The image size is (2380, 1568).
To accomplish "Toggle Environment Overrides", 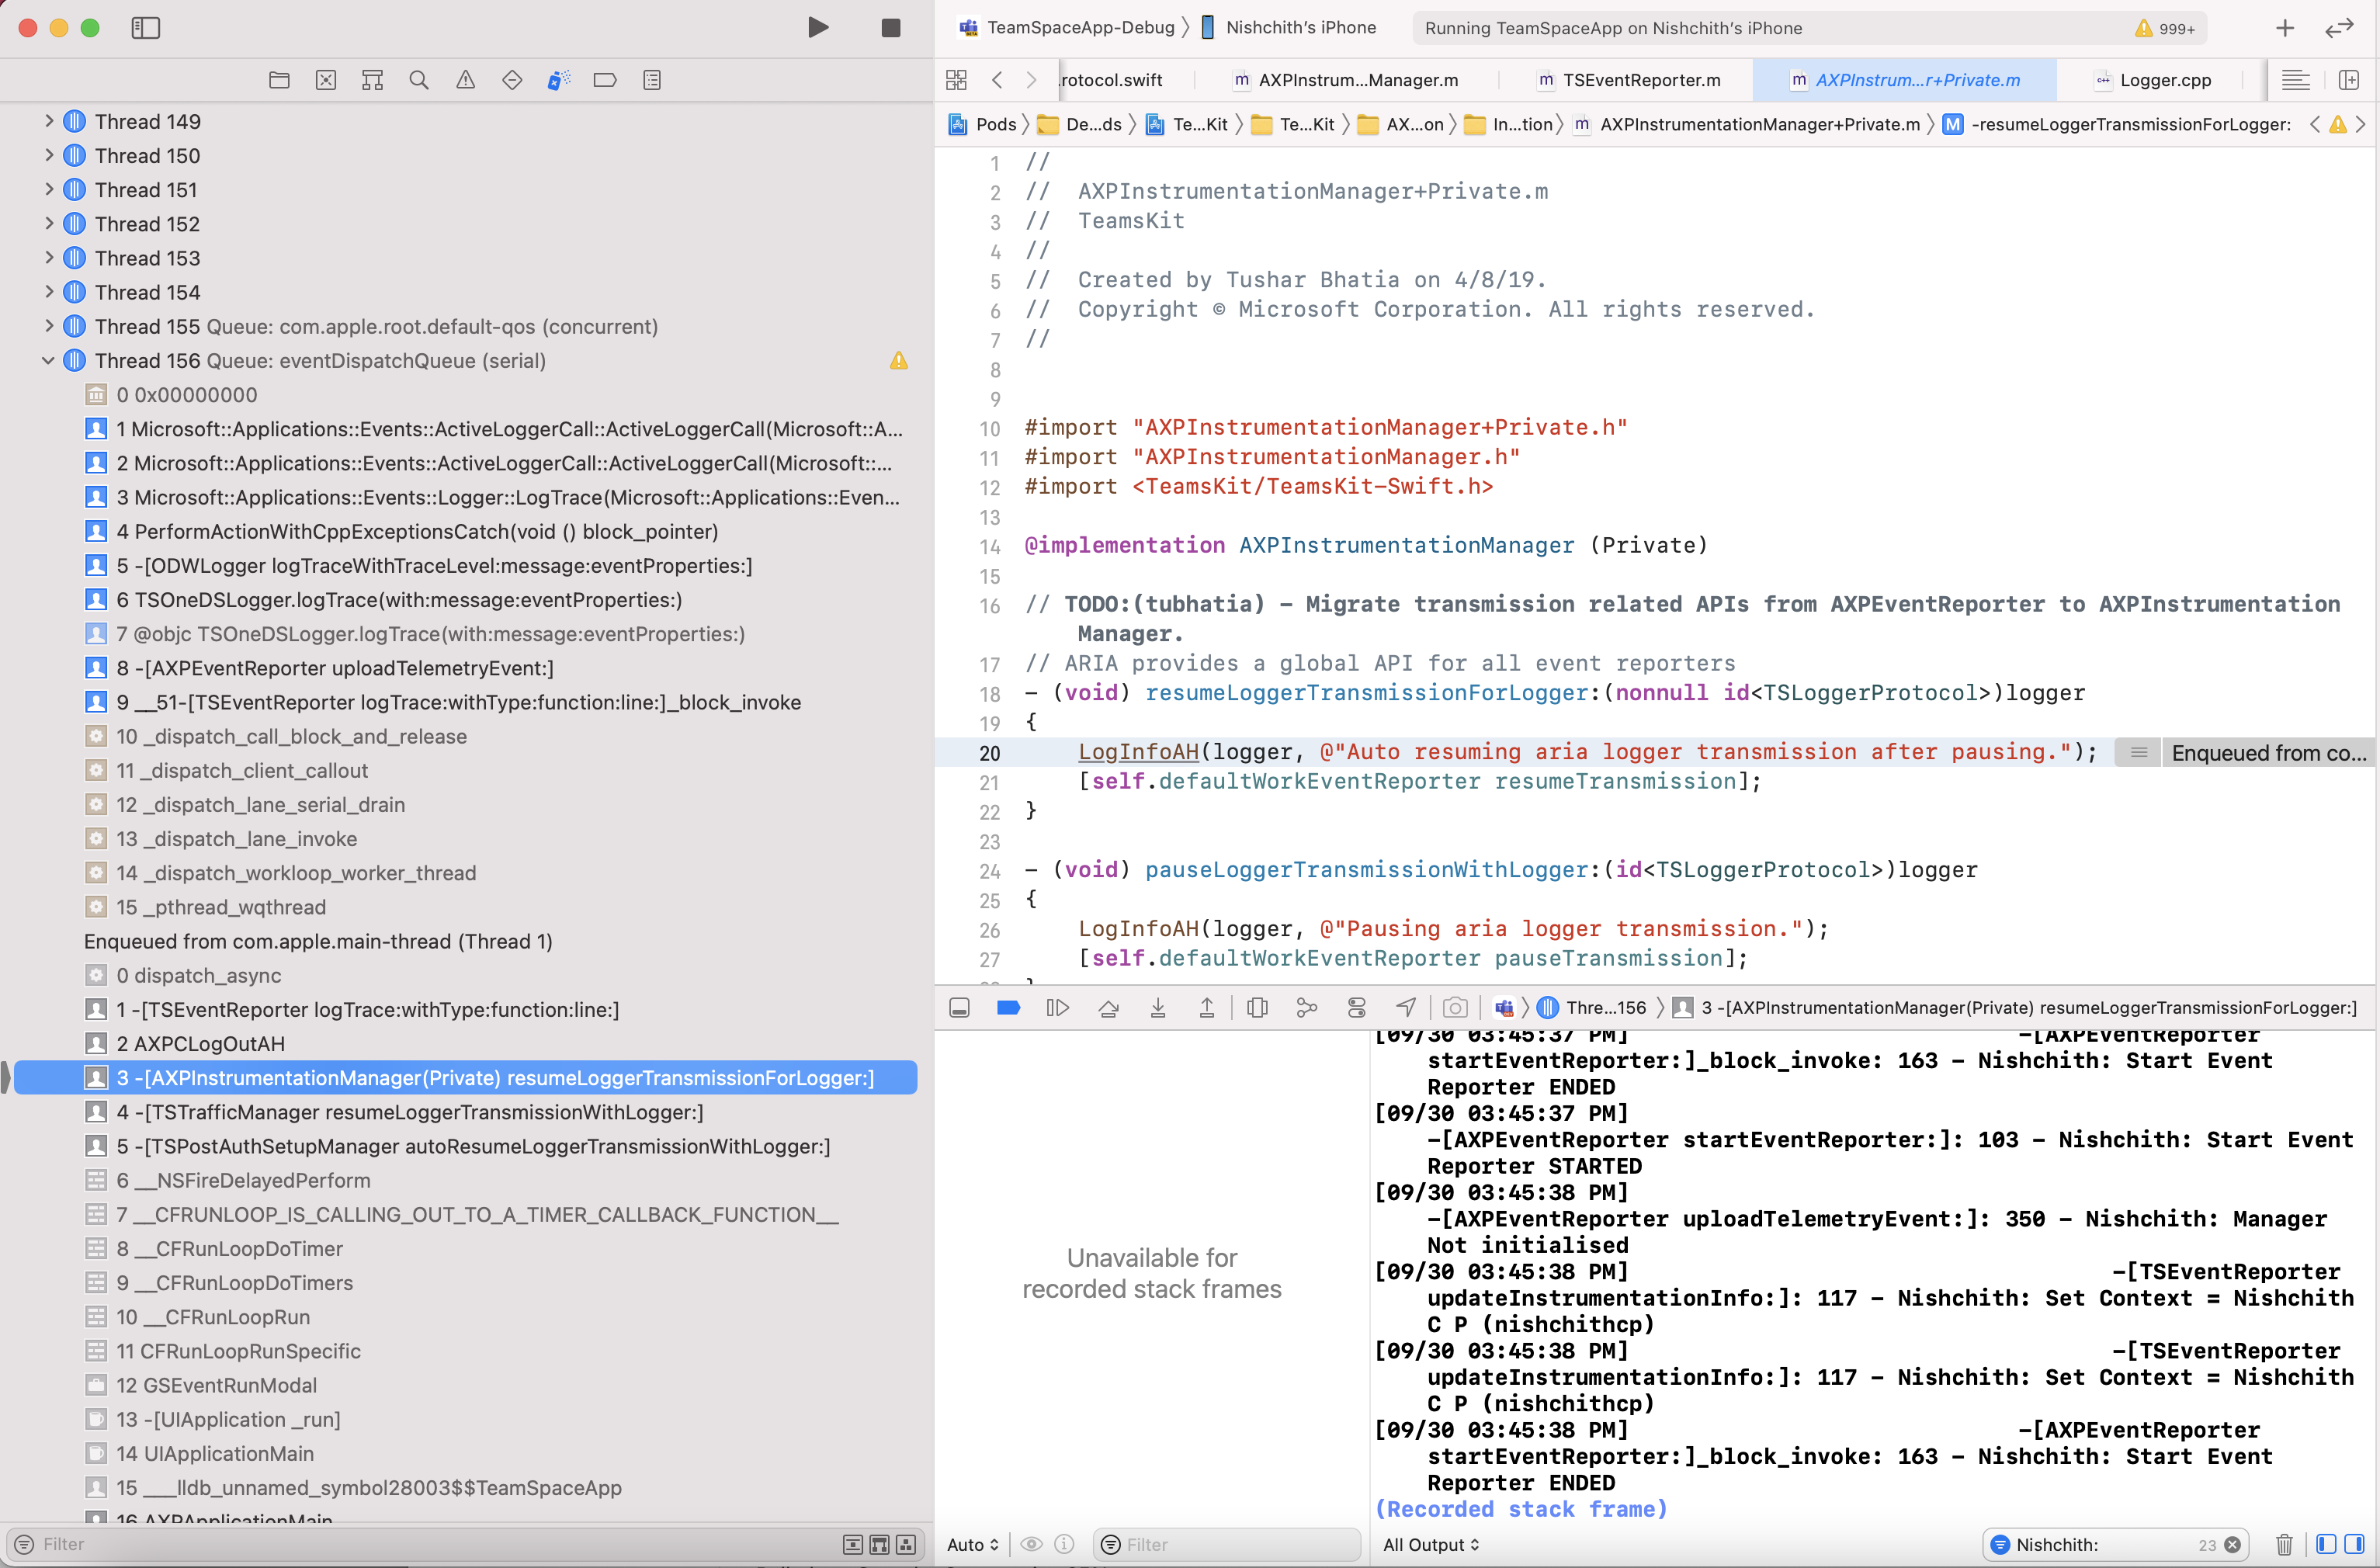I will click(1357, 1007).
